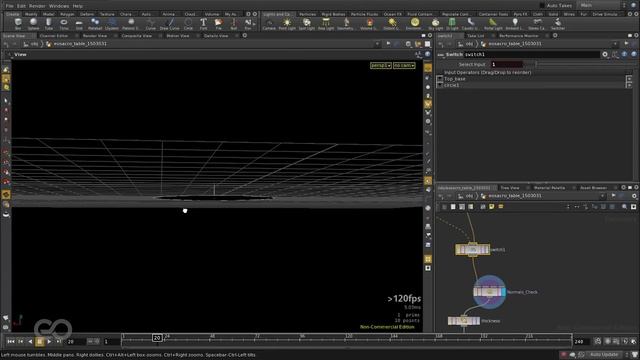The image size is (640, 360).
Task: Select the Circle shelf tool
Action: tap(188, 24)
